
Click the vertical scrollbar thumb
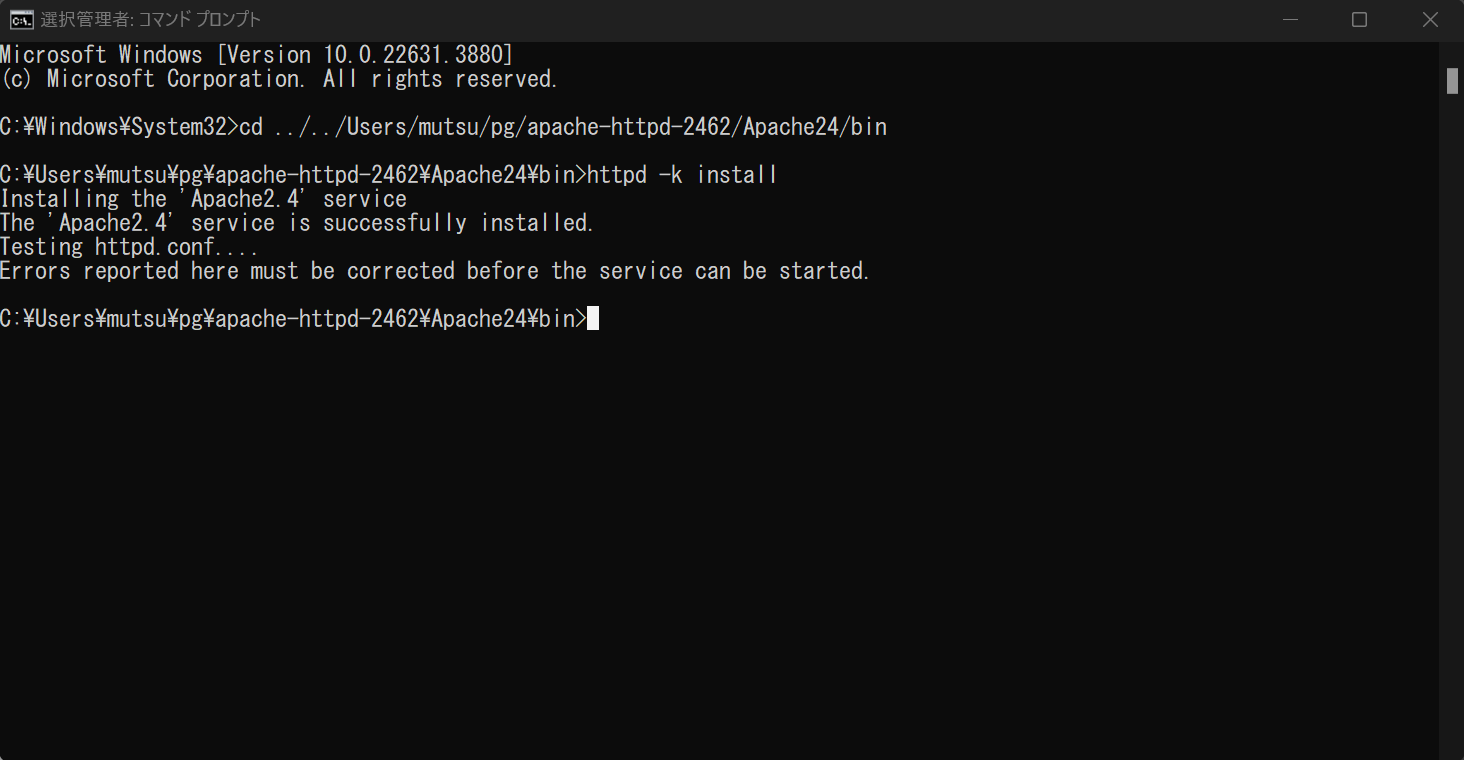pos(1452,81)
